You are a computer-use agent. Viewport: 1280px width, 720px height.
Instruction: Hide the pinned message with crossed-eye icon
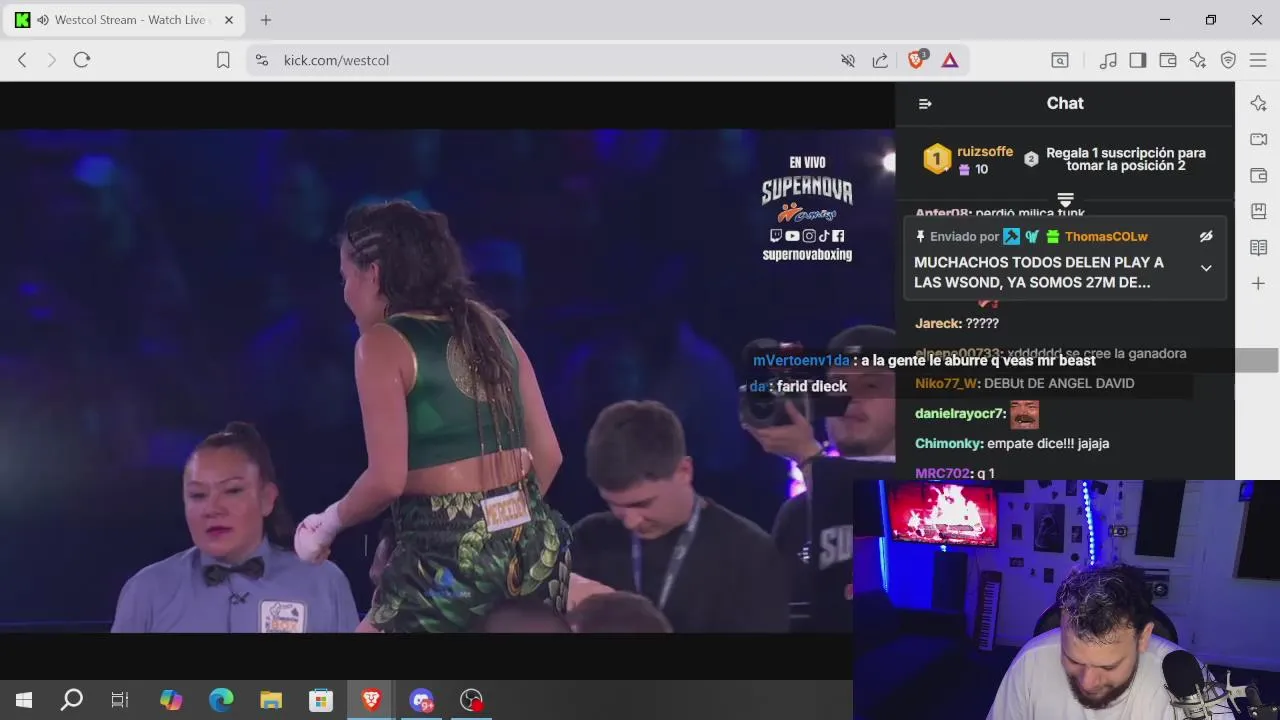[1206, 236]
